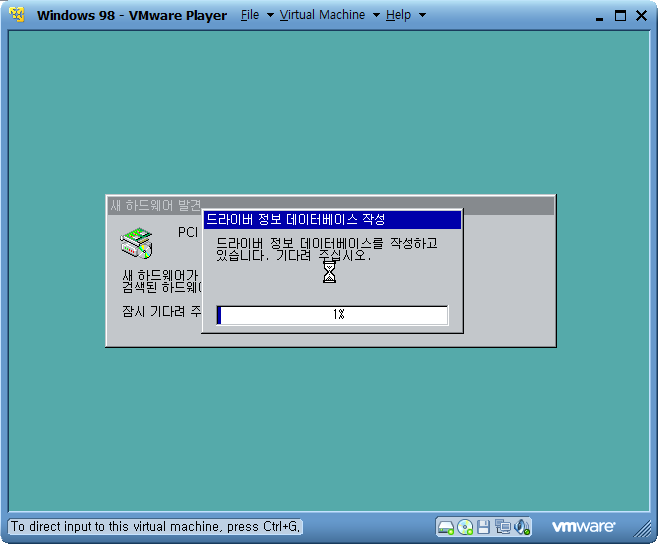The image size is (658, 544).
Task: Click the 1% driver database progress bar
Action: click(332, 315)
